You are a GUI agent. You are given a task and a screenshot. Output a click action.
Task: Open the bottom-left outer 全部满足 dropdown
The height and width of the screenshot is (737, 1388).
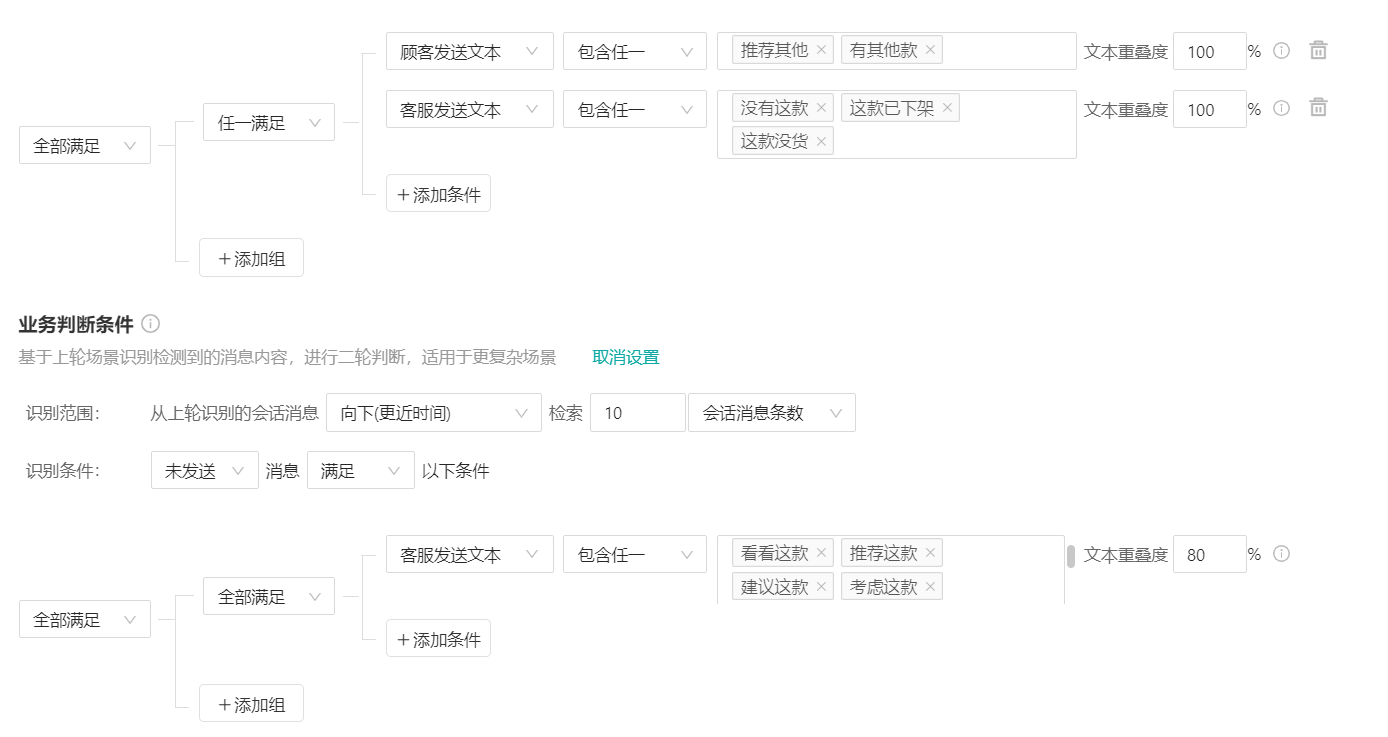pyautogui.click(x=85, y=619)
